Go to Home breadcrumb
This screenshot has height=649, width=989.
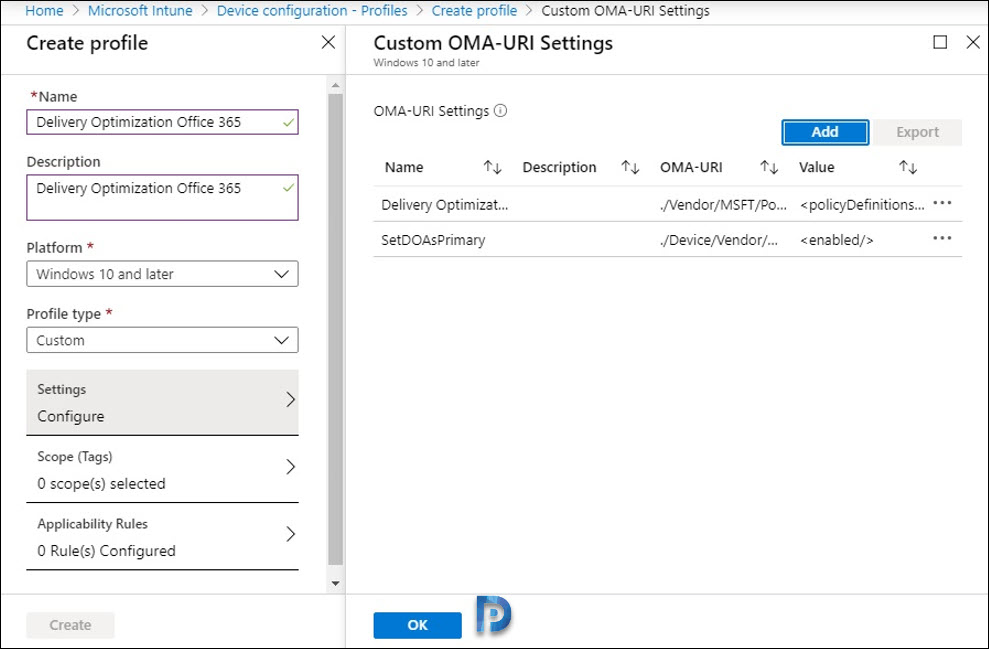(44, 11)
